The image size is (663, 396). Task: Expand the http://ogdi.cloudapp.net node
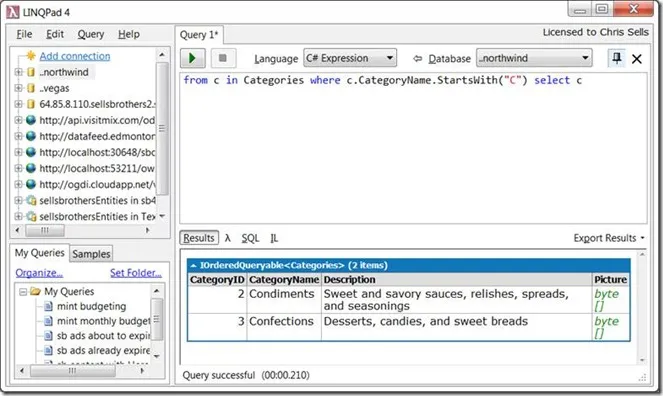pos(18,184)
